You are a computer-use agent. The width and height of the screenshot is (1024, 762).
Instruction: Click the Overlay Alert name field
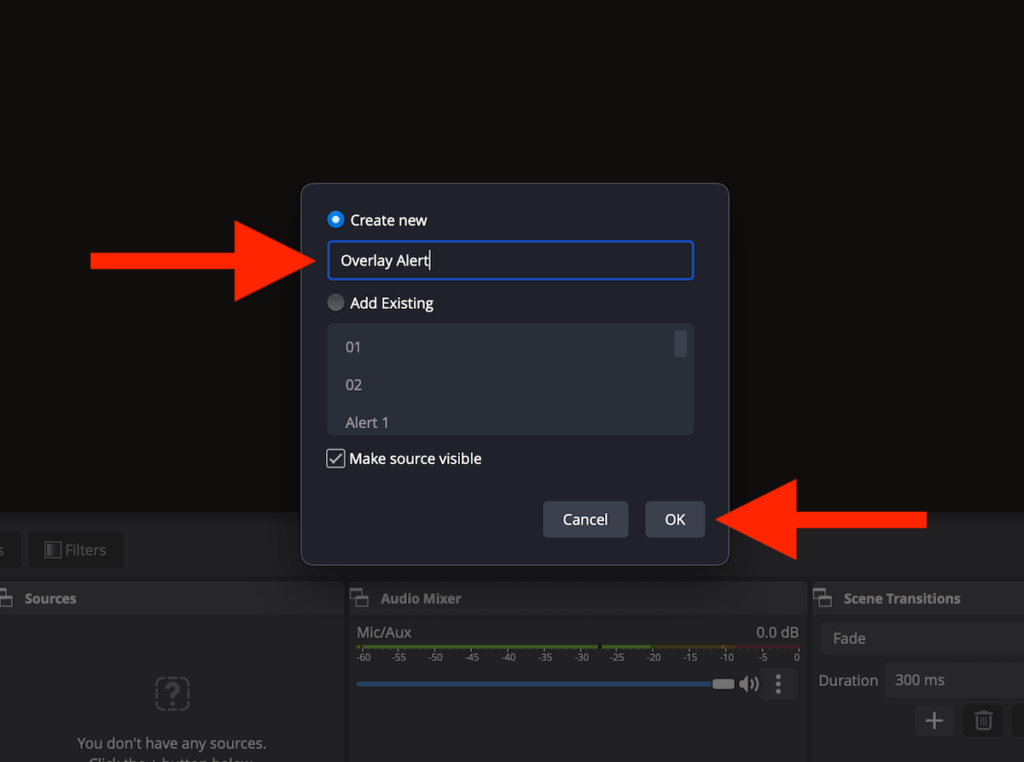pyautogui.click(x=510, y=261)
